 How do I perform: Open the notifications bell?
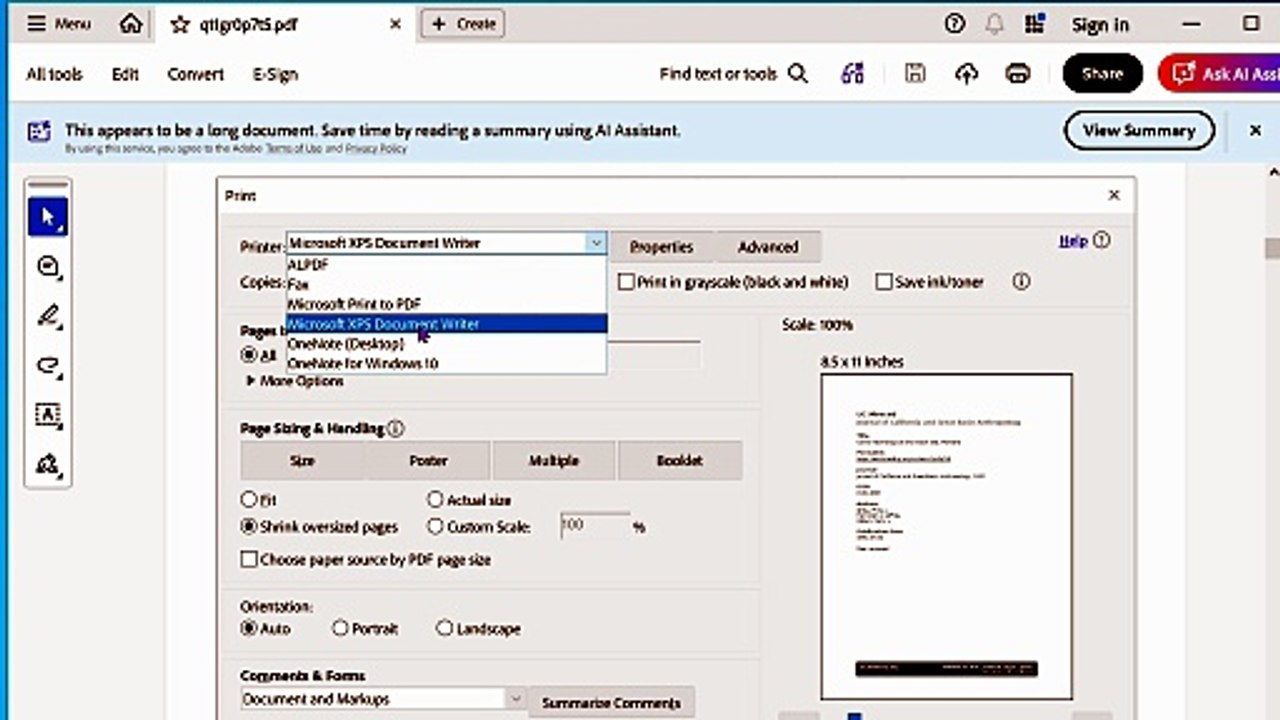[995, 24]
